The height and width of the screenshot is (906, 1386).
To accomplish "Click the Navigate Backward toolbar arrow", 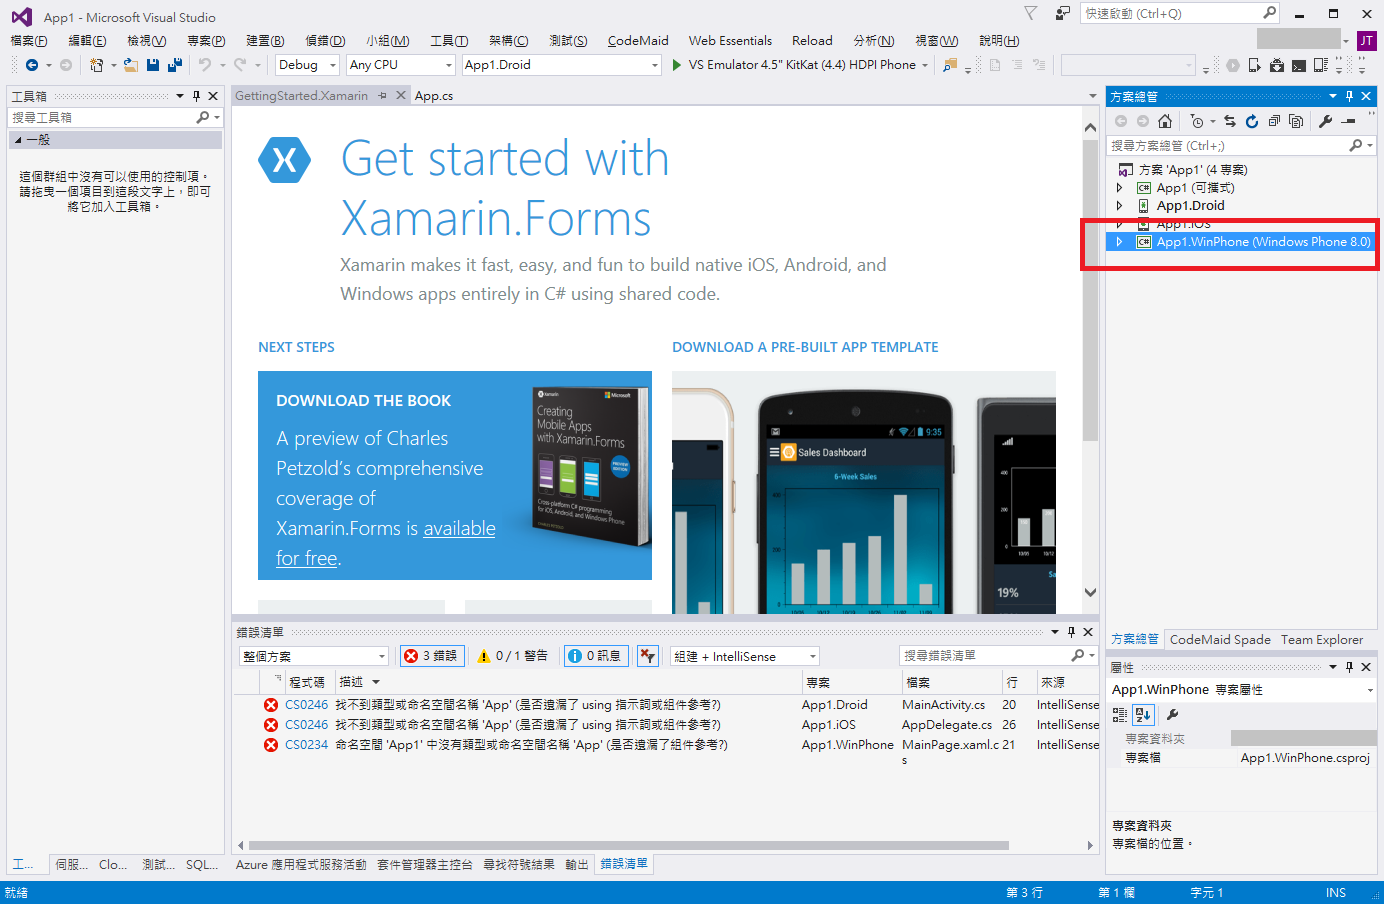I will click(32, 65).
